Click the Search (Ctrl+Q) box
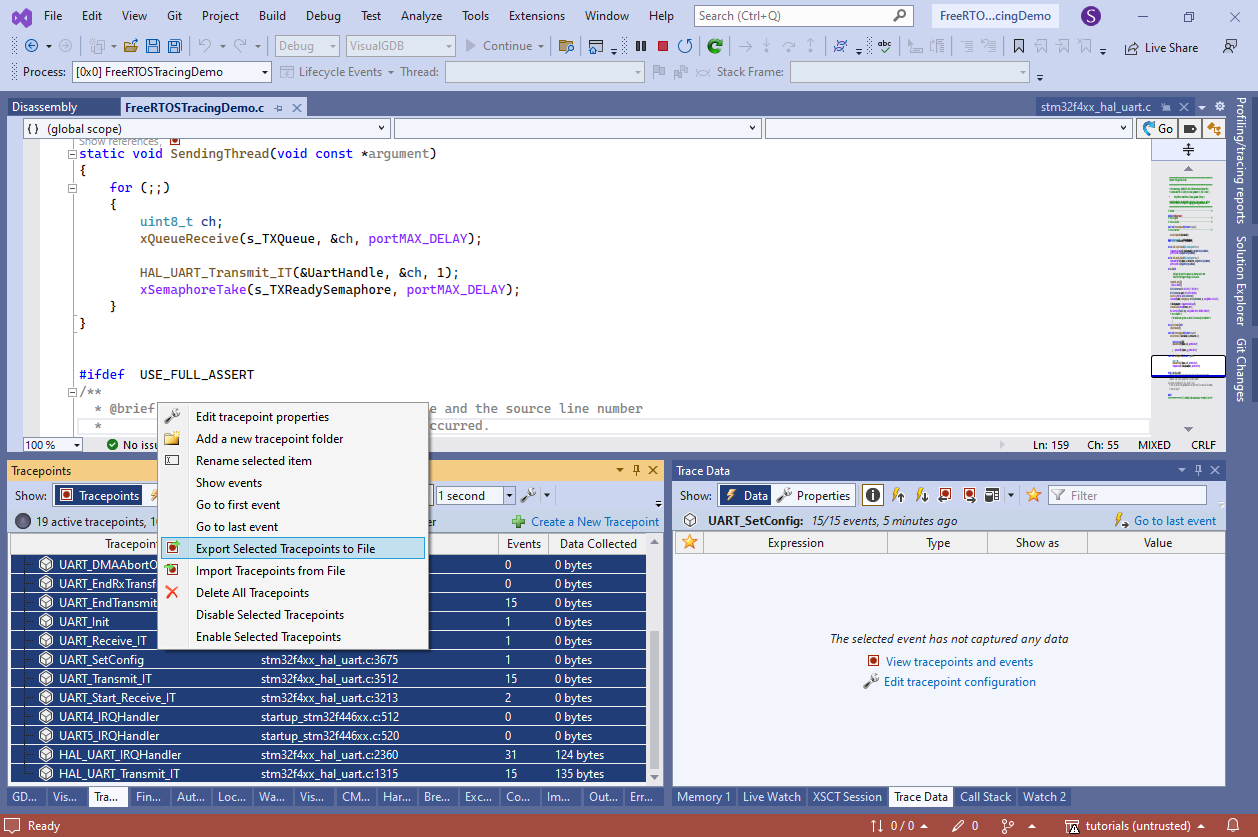 click(803, 16)
